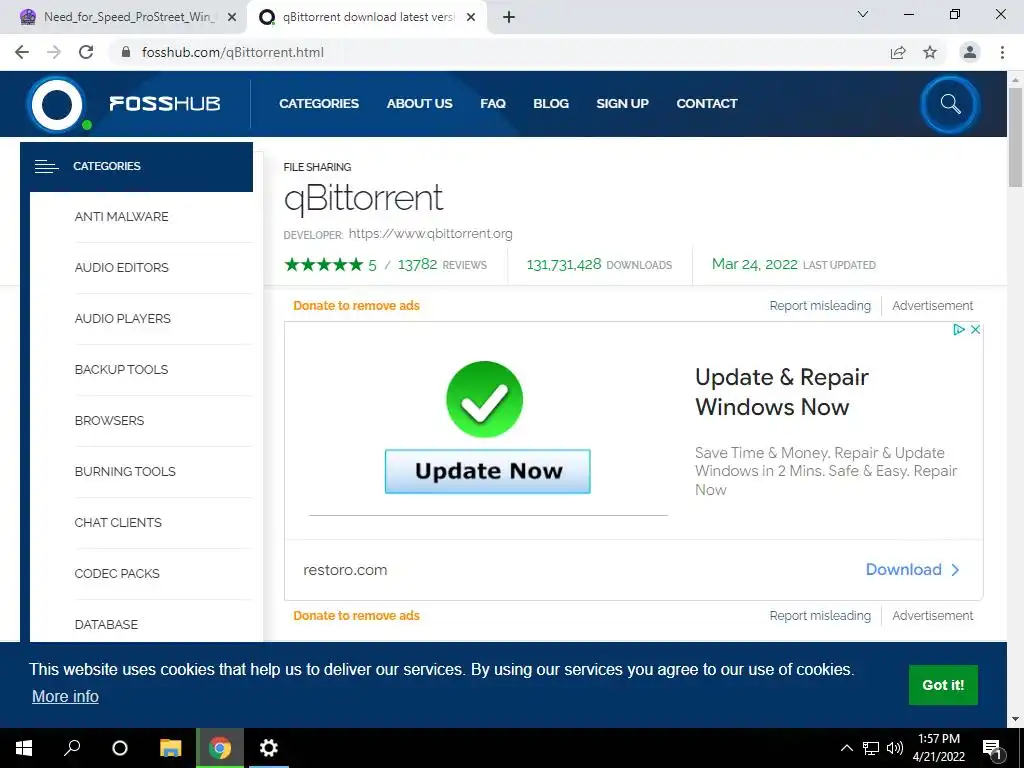Click the AdChoices triangle icon on the ad
This screenshot has height=768, width=1024.
[x=959, y=330]
